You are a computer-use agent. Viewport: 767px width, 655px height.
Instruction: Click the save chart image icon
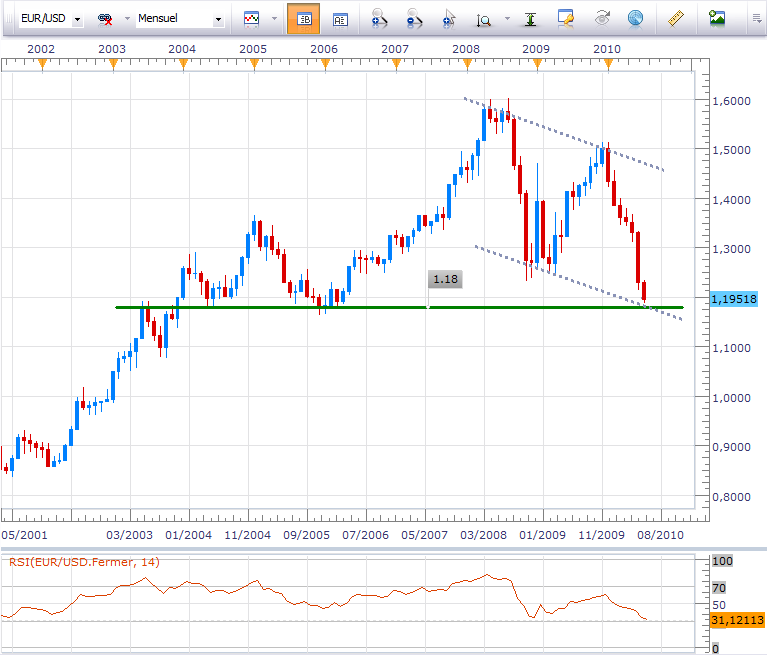(716, 18)
